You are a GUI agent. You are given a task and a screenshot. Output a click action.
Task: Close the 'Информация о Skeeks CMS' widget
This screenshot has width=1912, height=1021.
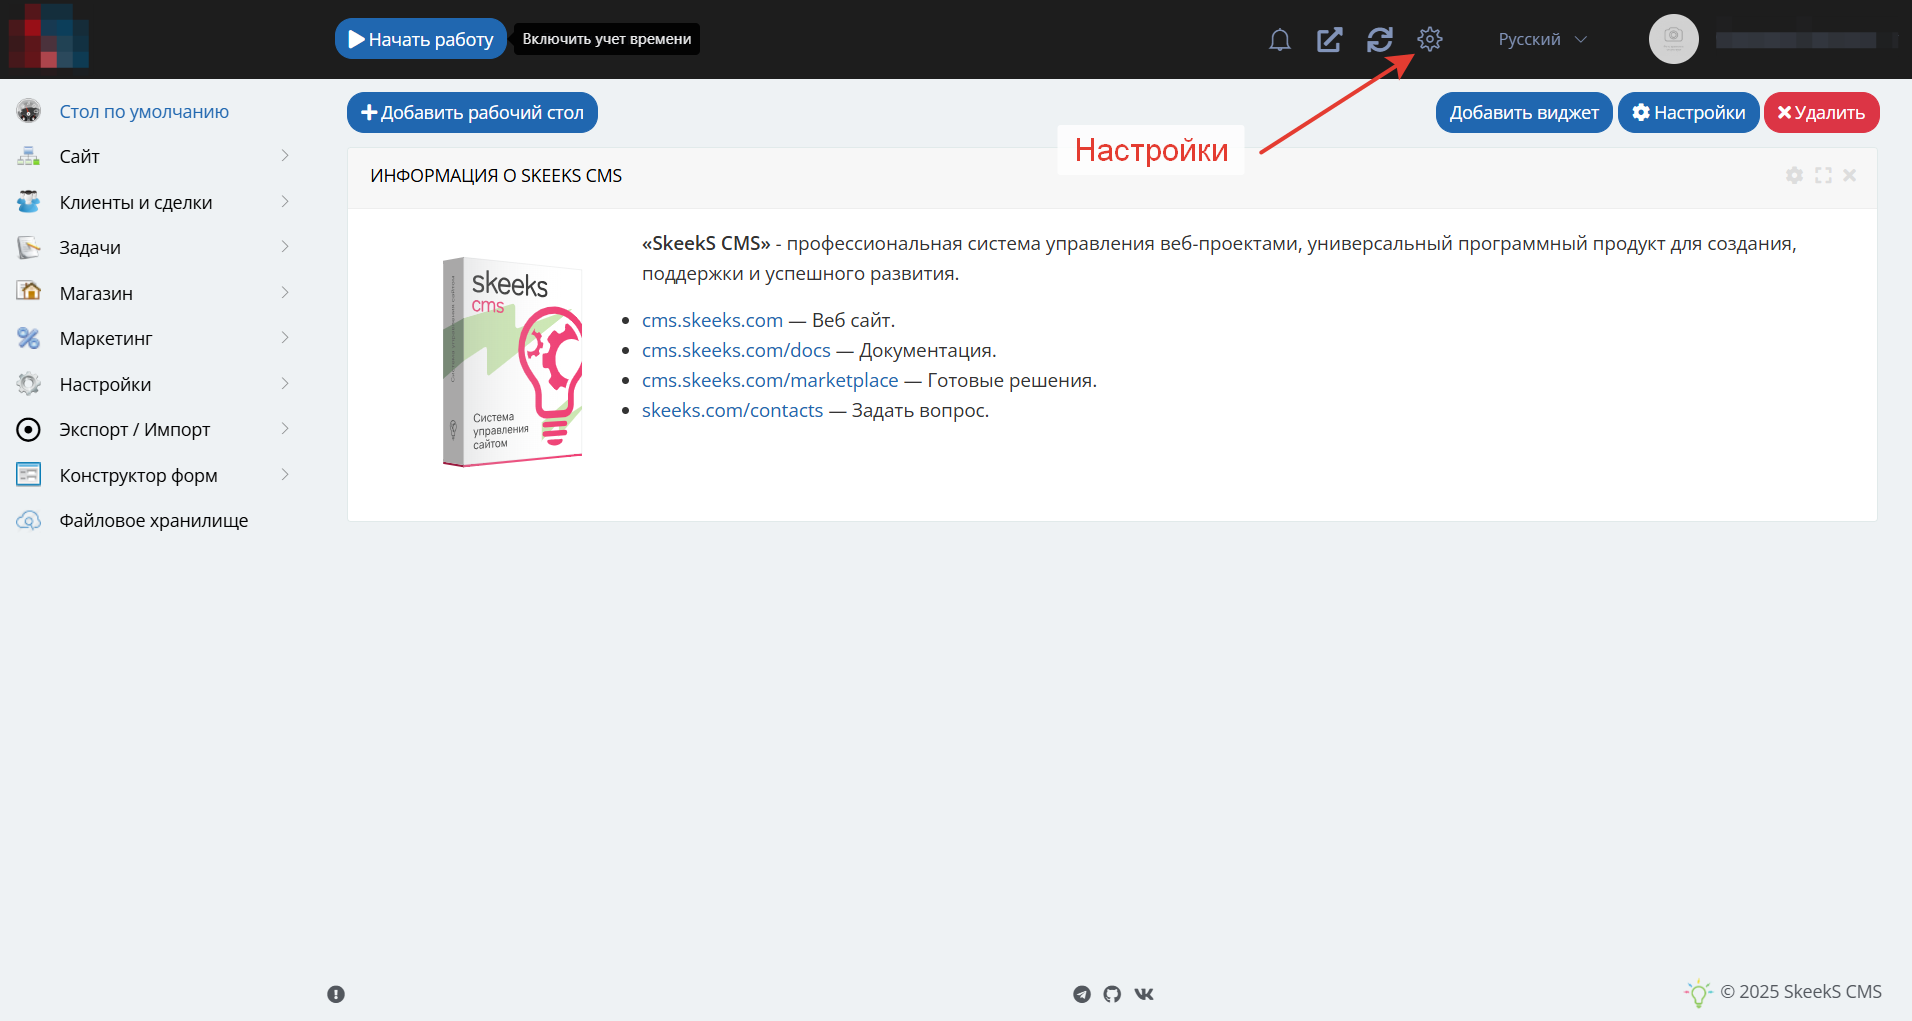pyautogui.click(x=1850, y=175)
